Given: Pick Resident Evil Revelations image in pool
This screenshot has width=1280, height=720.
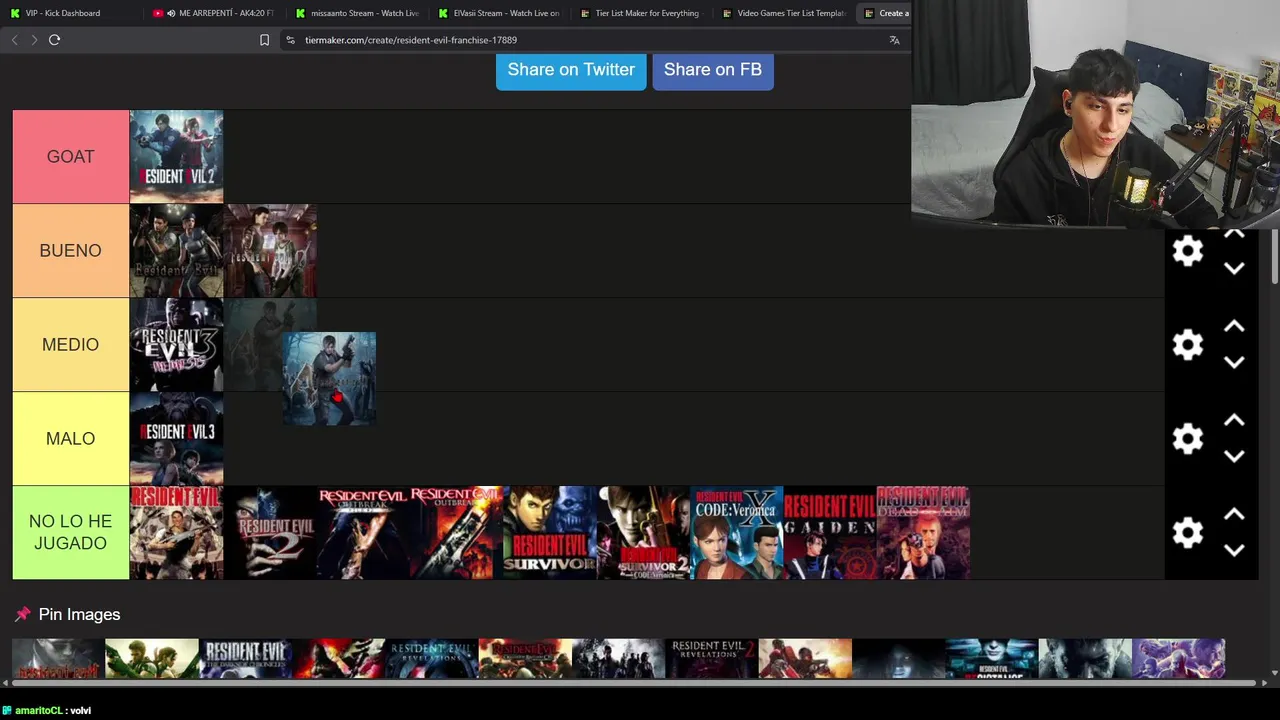Looking at the screenshot, I should 432,659.
